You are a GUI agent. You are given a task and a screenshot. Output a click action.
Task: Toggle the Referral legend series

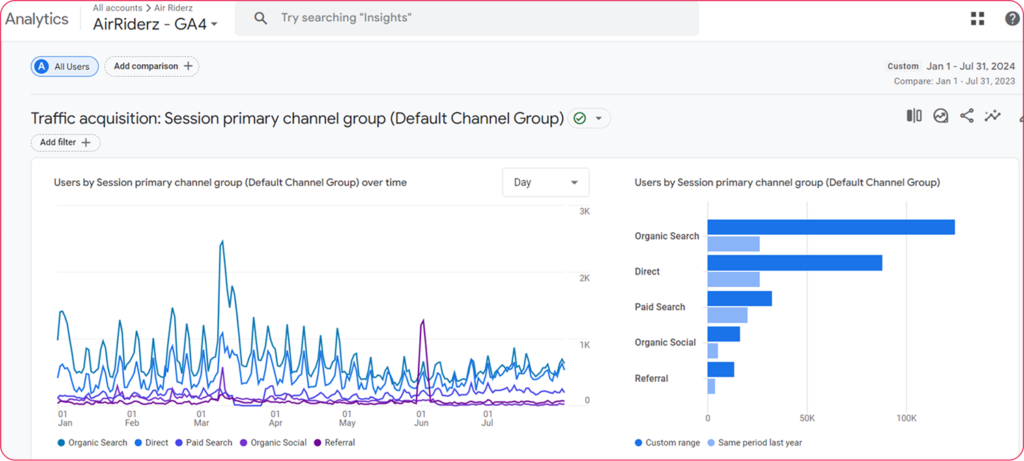click(x=334, y=442)
